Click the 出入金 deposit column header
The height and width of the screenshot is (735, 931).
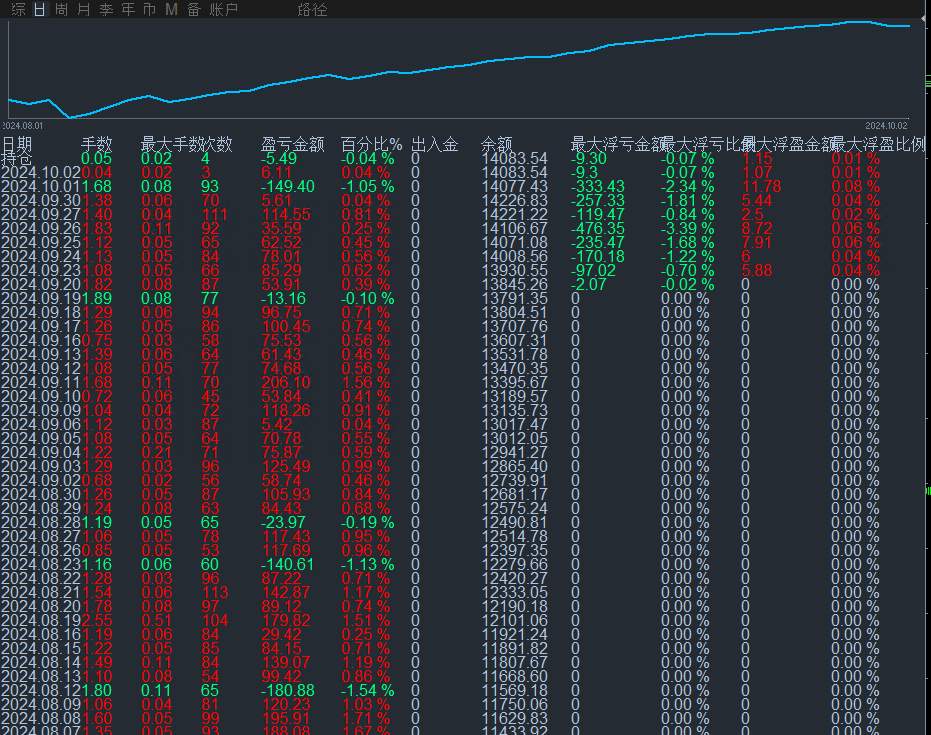pos(435,144)
